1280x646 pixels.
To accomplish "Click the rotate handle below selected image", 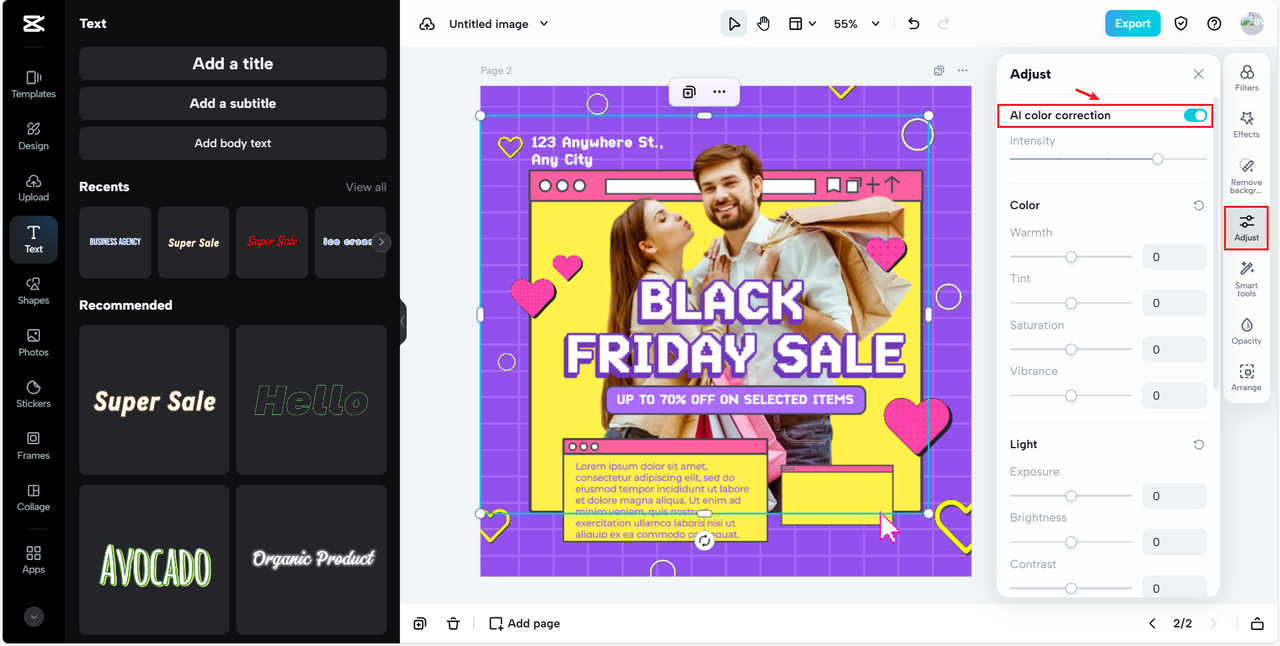I will coord(705,541).
